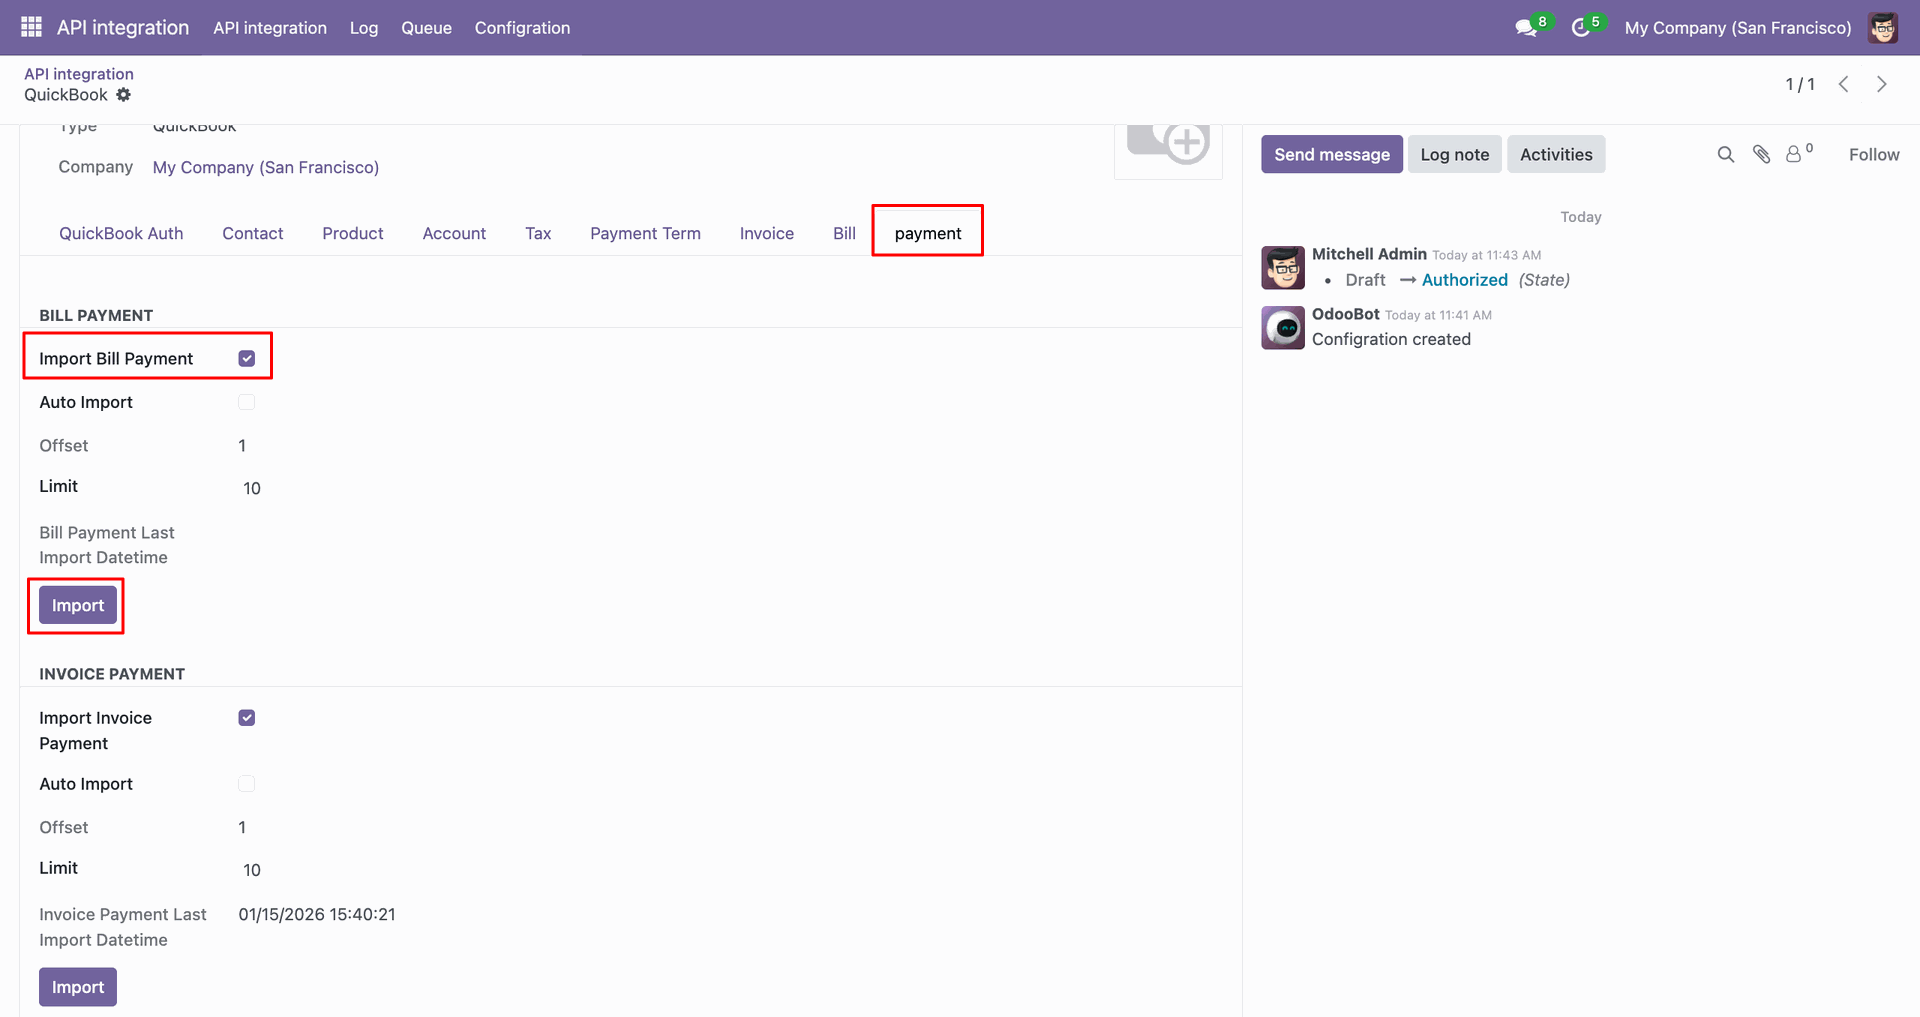
Task: Open the apps grid menu icon
Action: 31,27
